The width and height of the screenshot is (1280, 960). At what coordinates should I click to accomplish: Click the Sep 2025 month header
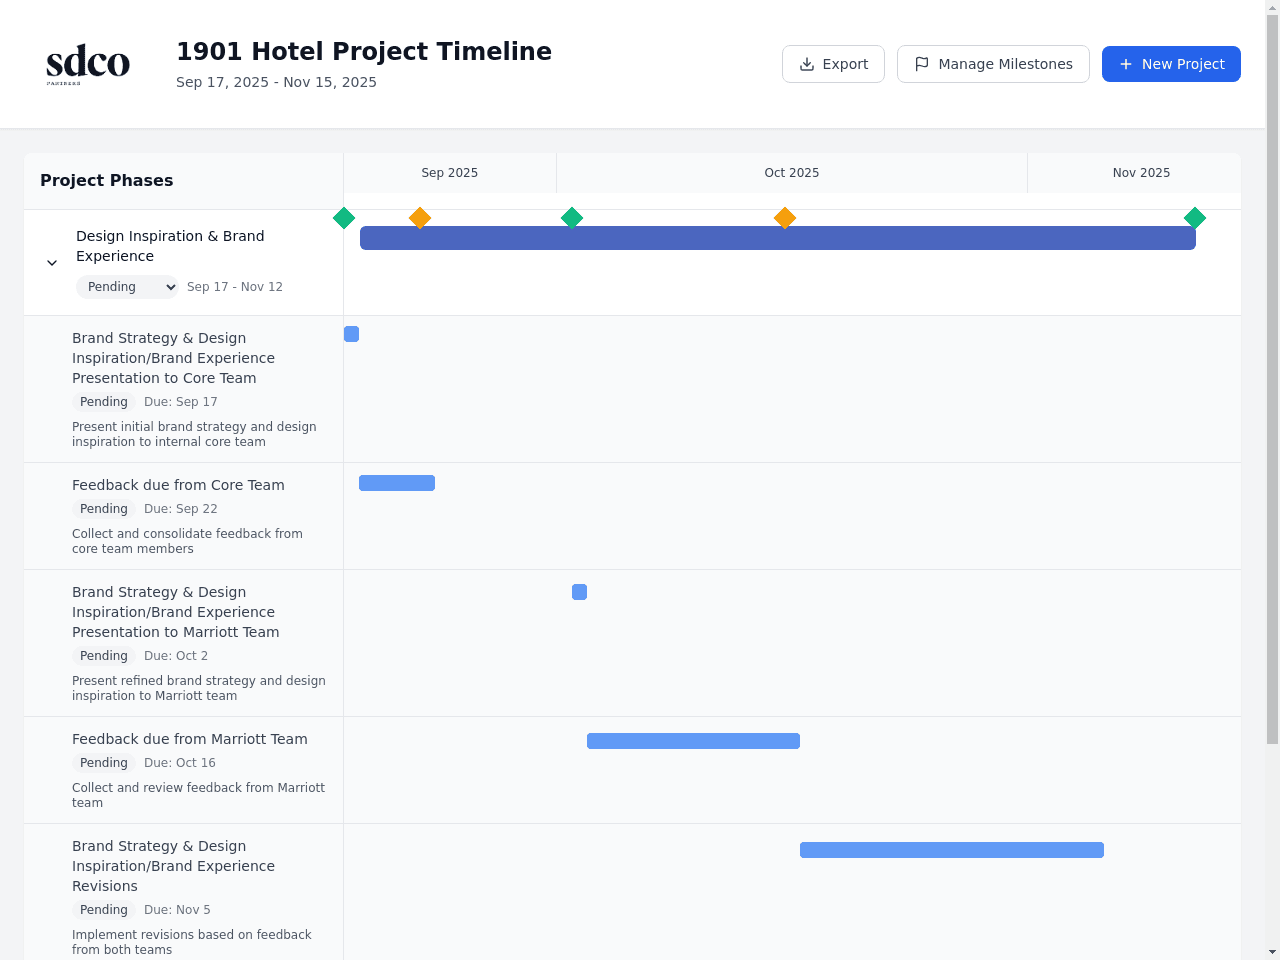tap(450, 173)
